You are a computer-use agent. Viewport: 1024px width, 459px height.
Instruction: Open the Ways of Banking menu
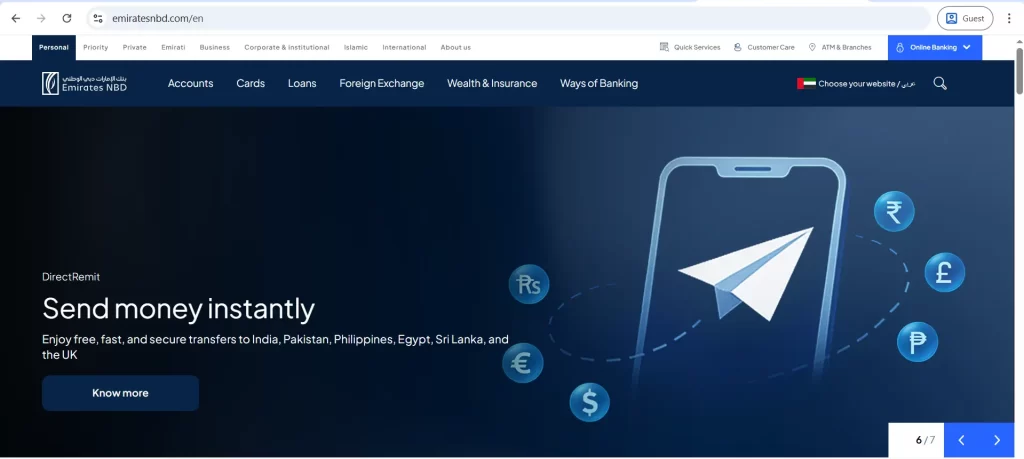coord(599,84)
